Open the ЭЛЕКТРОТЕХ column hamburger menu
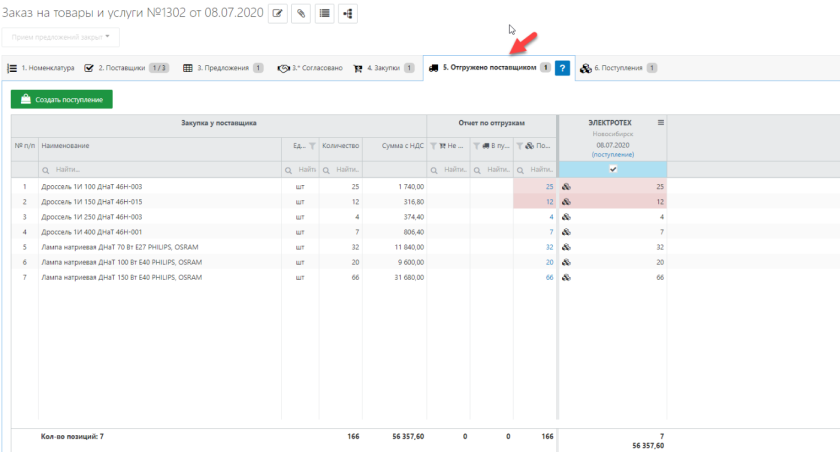This screenshot has height=452, width=840. click(x=660, y=122)
